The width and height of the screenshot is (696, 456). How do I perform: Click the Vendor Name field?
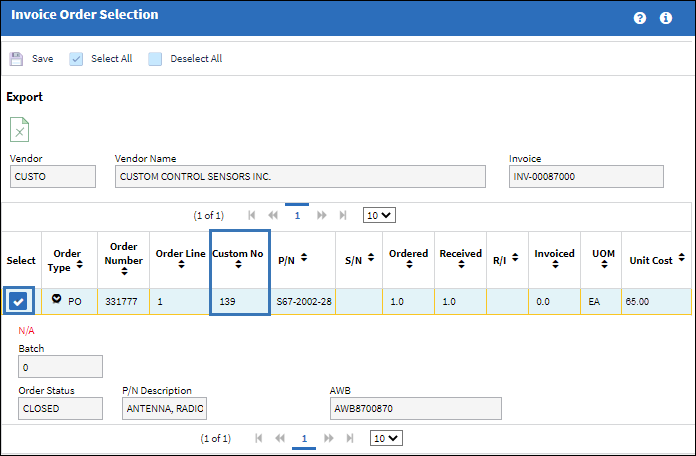point(300,177)
